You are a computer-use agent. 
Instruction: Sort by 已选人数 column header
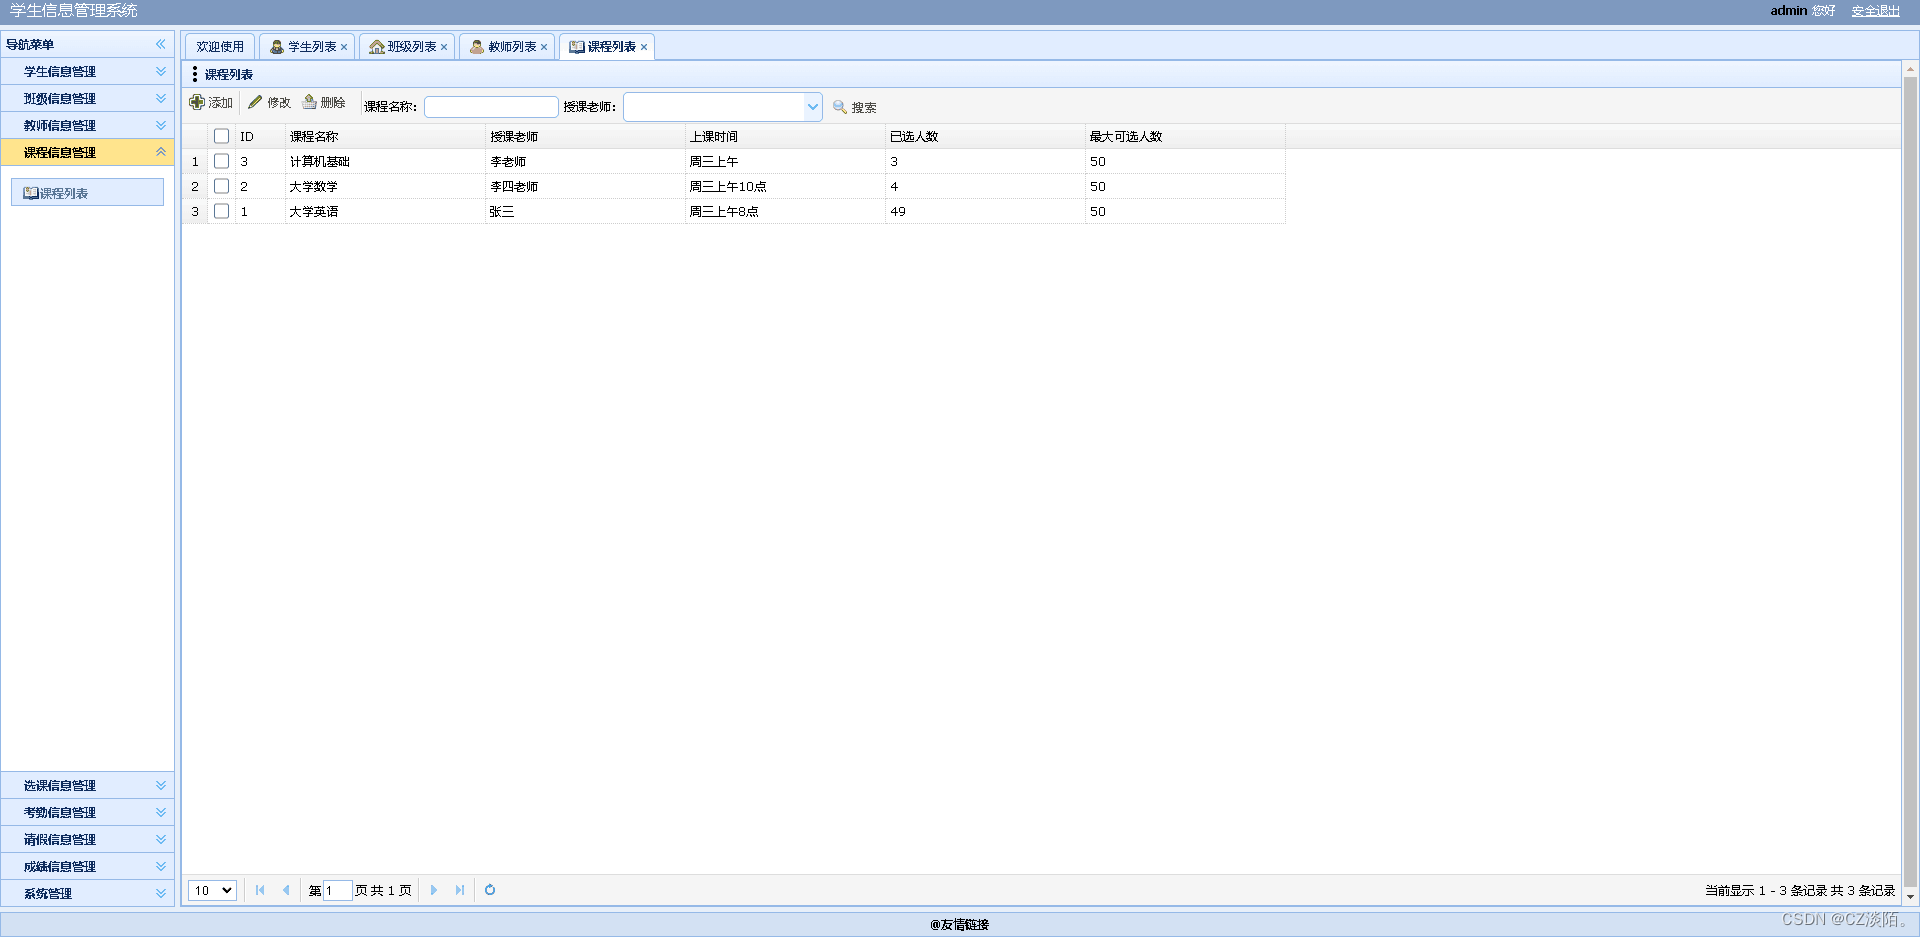coord(985,136)
